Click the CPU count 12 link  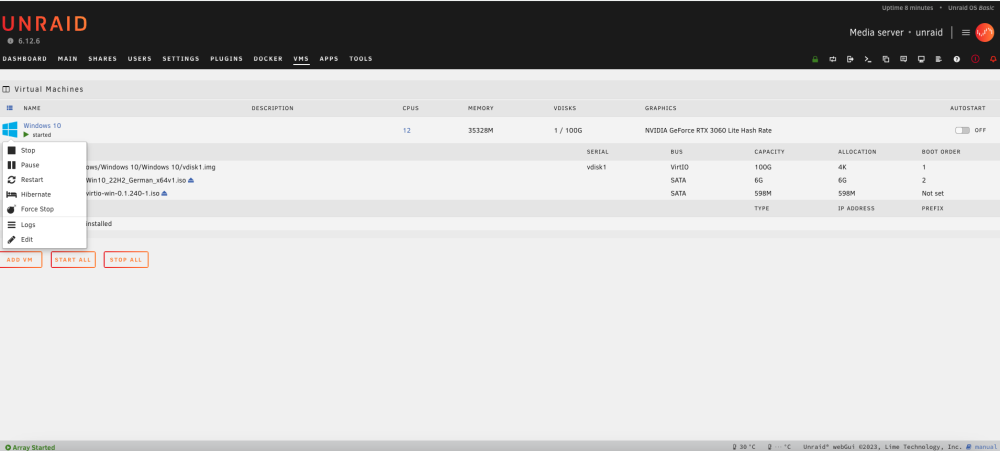406,130
